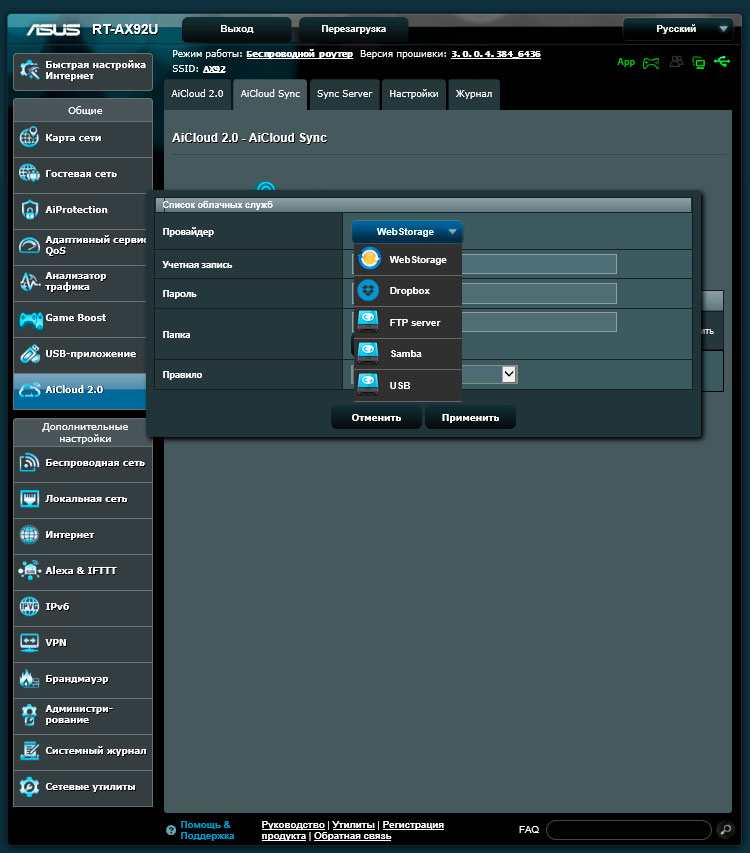The height and width of the screenshot is (853, 750).
Task: Click the Traffic Analyzer icon
Action: coord(29,281)
